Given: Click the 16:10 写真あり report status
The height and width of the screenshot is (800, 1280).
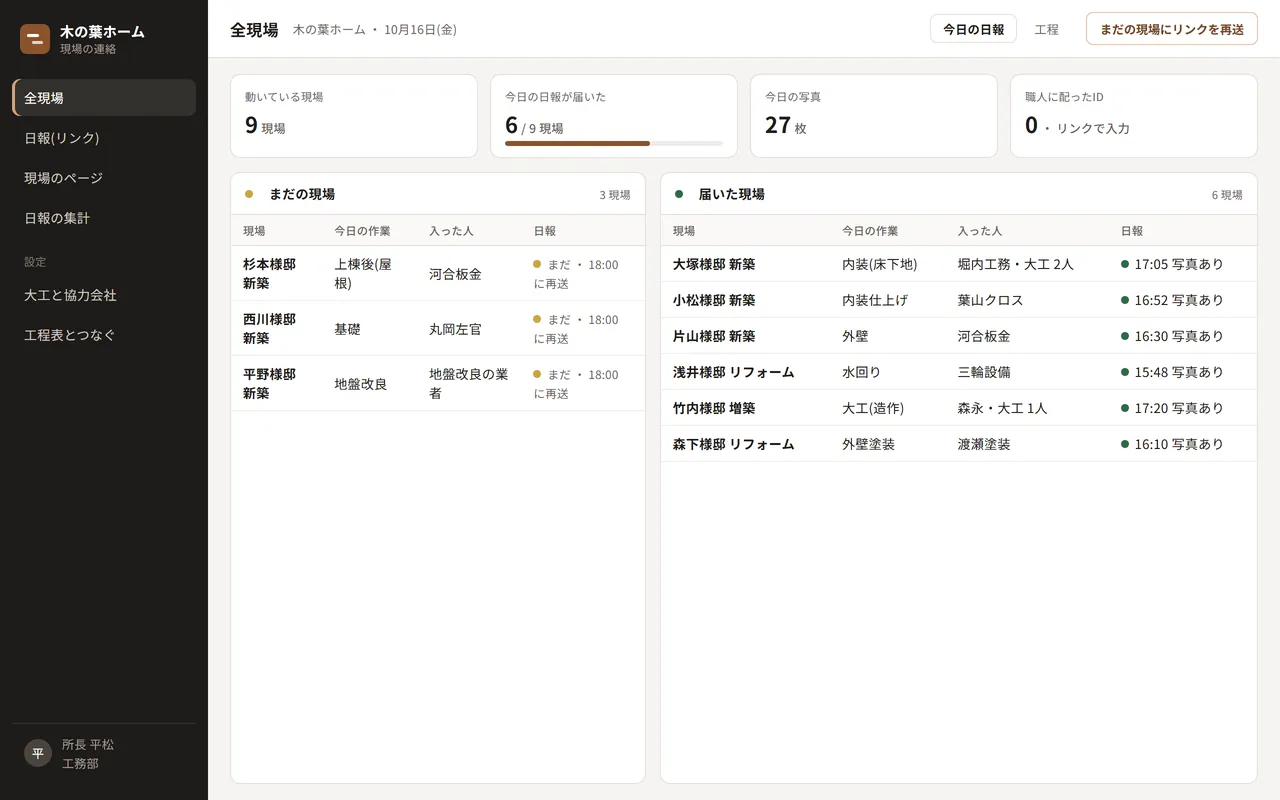Looking at the screenshot, I should pos(1172,444).
